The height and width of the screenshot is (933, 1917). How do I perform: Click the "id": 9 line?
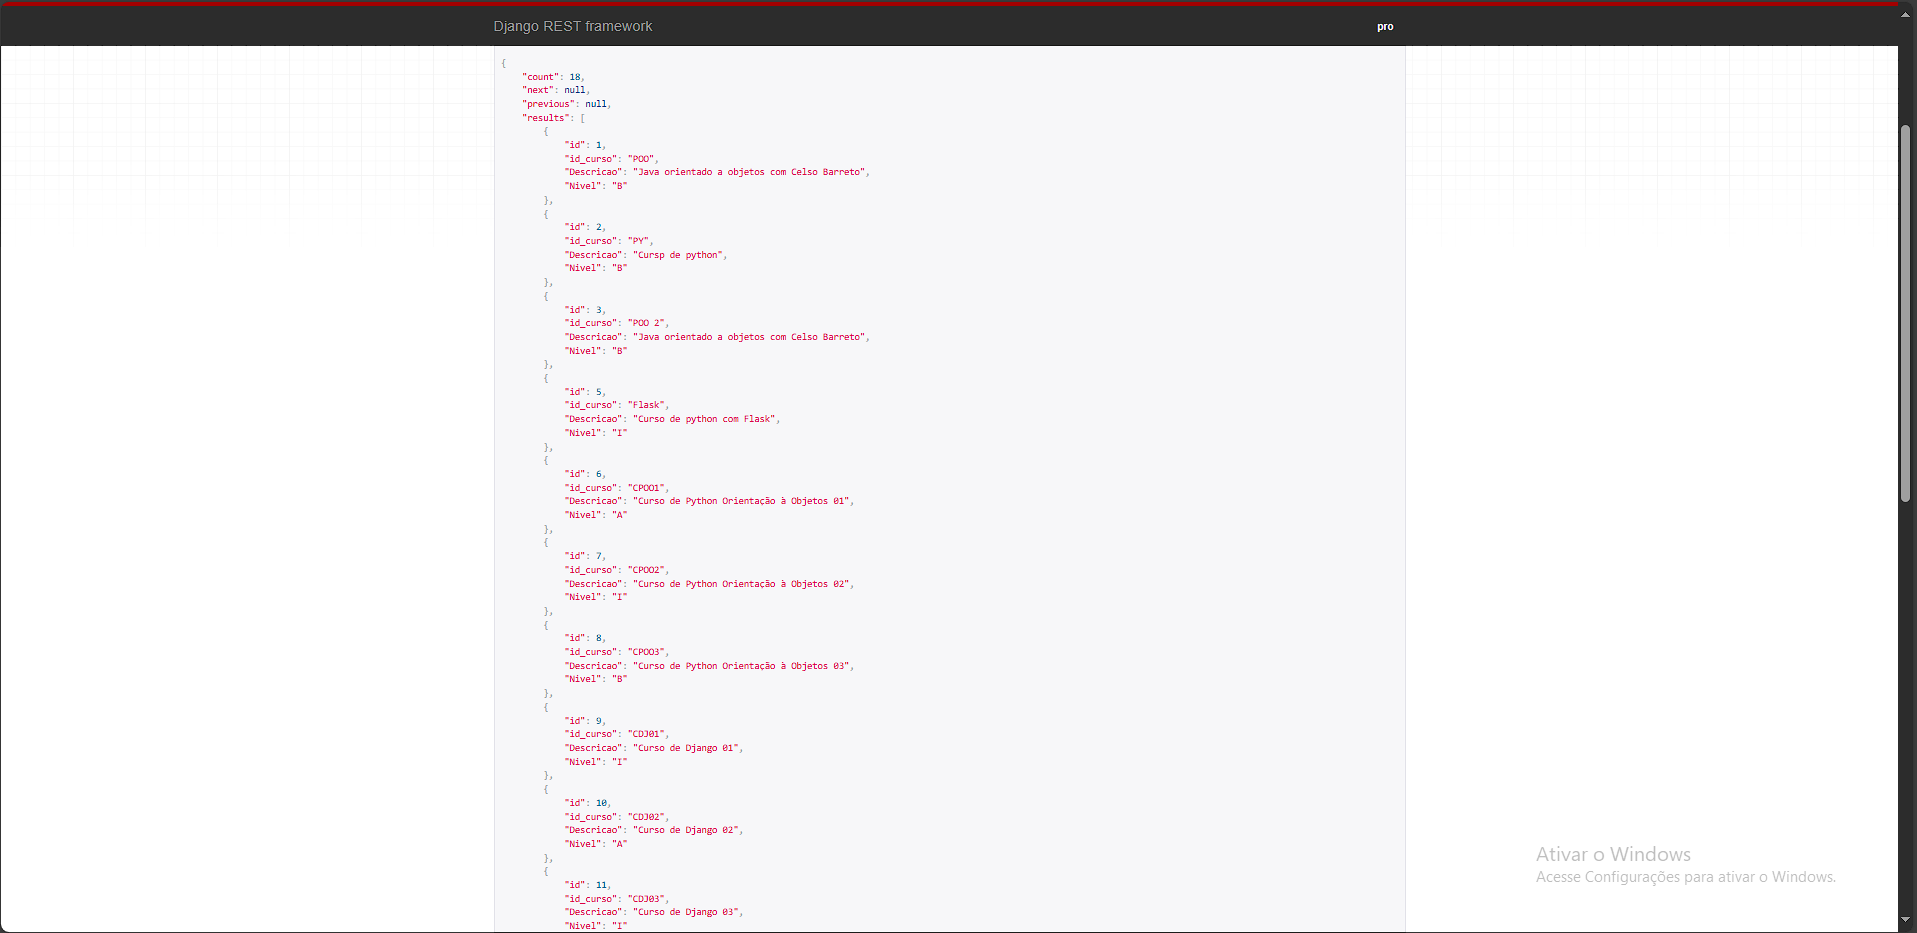[585, 721]
